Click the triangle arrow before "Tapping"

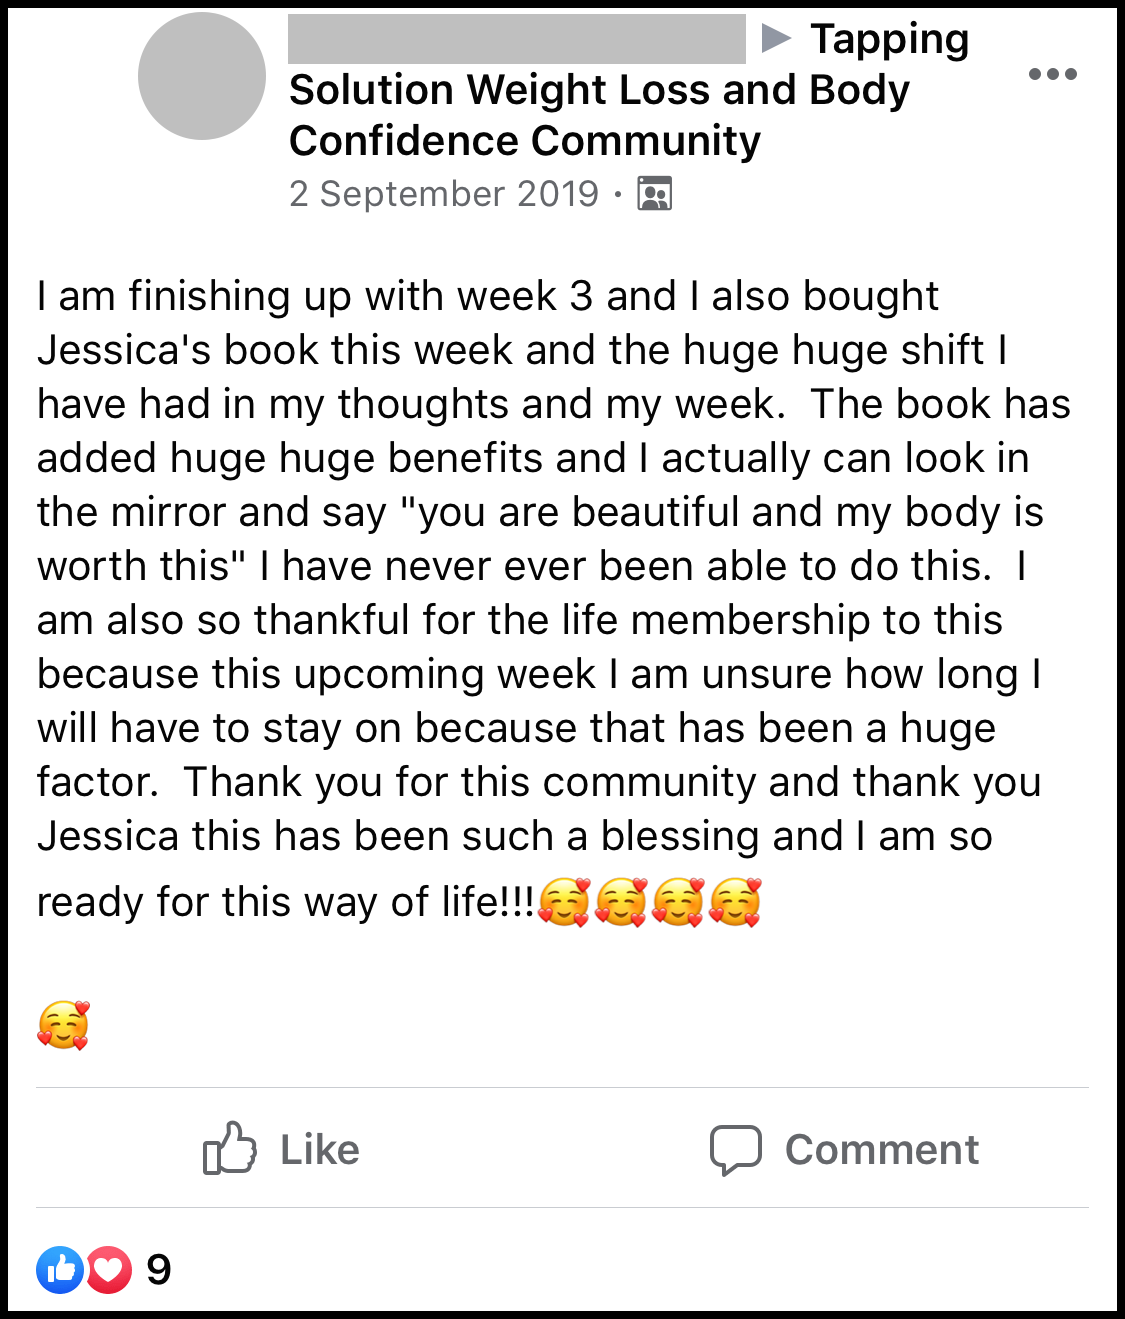tap(776, 39)
